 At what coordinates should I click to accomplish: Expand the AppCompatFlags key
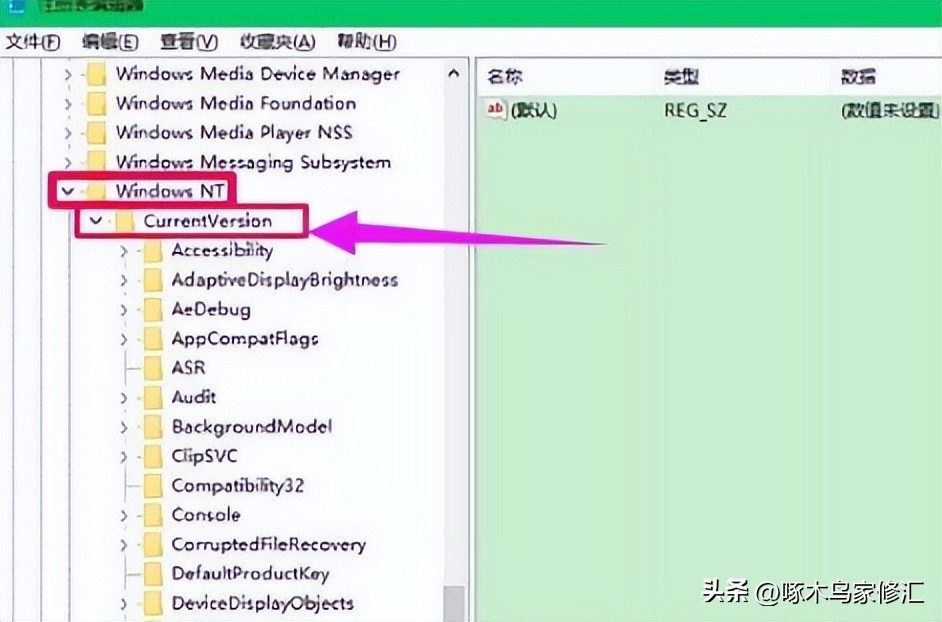tap(122, 338)
